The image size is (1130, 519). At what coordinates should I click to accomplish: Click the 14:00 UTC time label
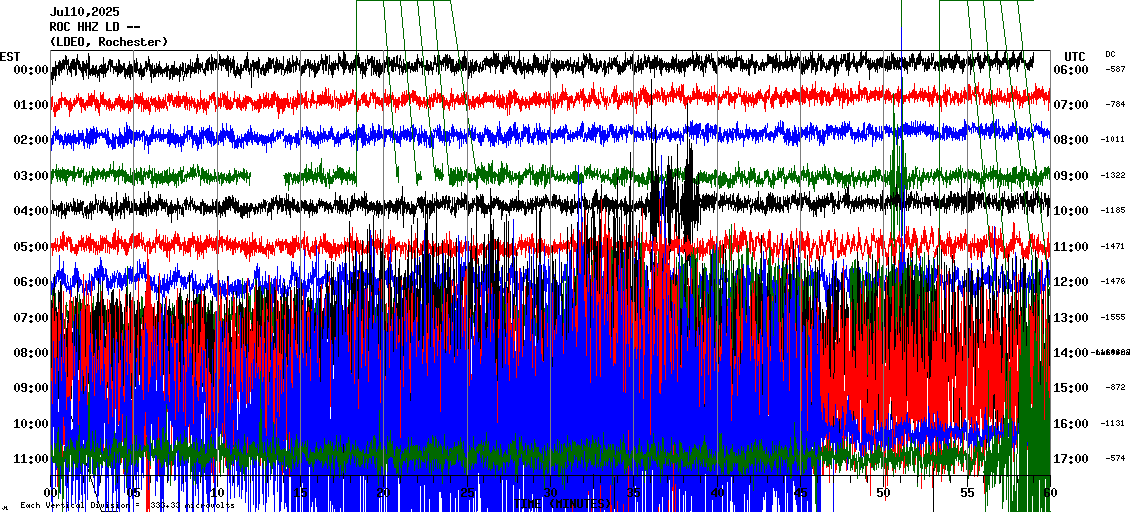coord(1071,353)
